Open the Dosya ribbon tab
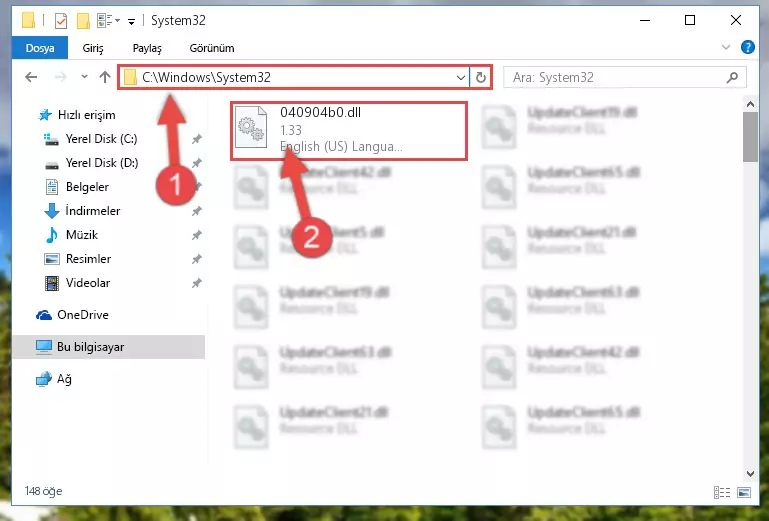The image size is (769, 521). (x=40, y=48)
